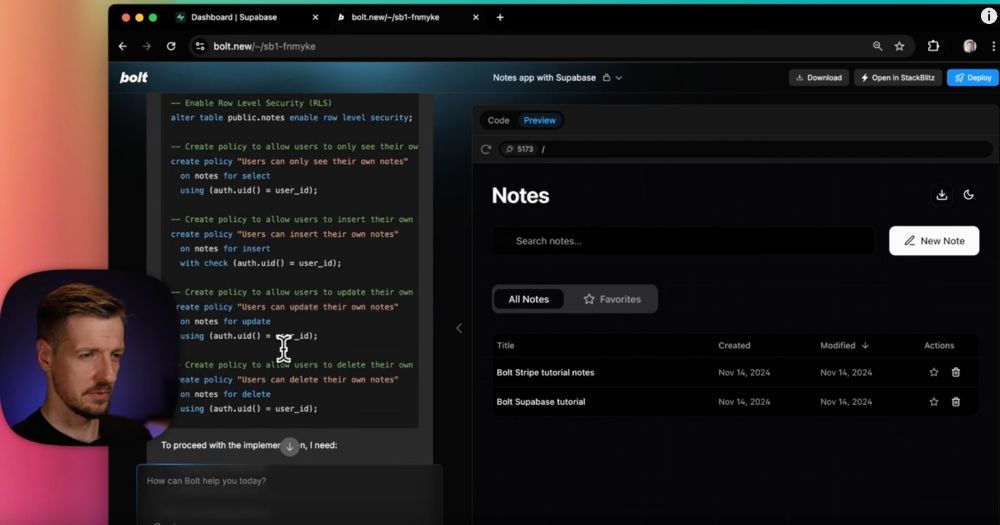This screenshot has height=525, width=1000.
Task: Click the Search notes field
Action: 683,241
